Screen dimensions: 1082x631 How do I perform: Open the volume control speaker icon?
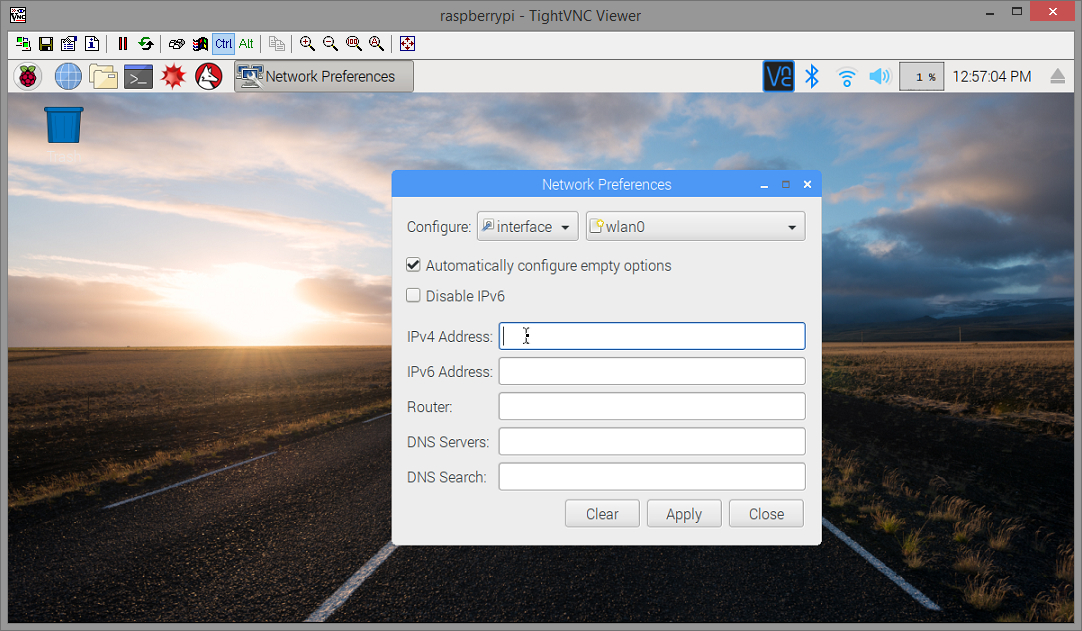[881, 76]
